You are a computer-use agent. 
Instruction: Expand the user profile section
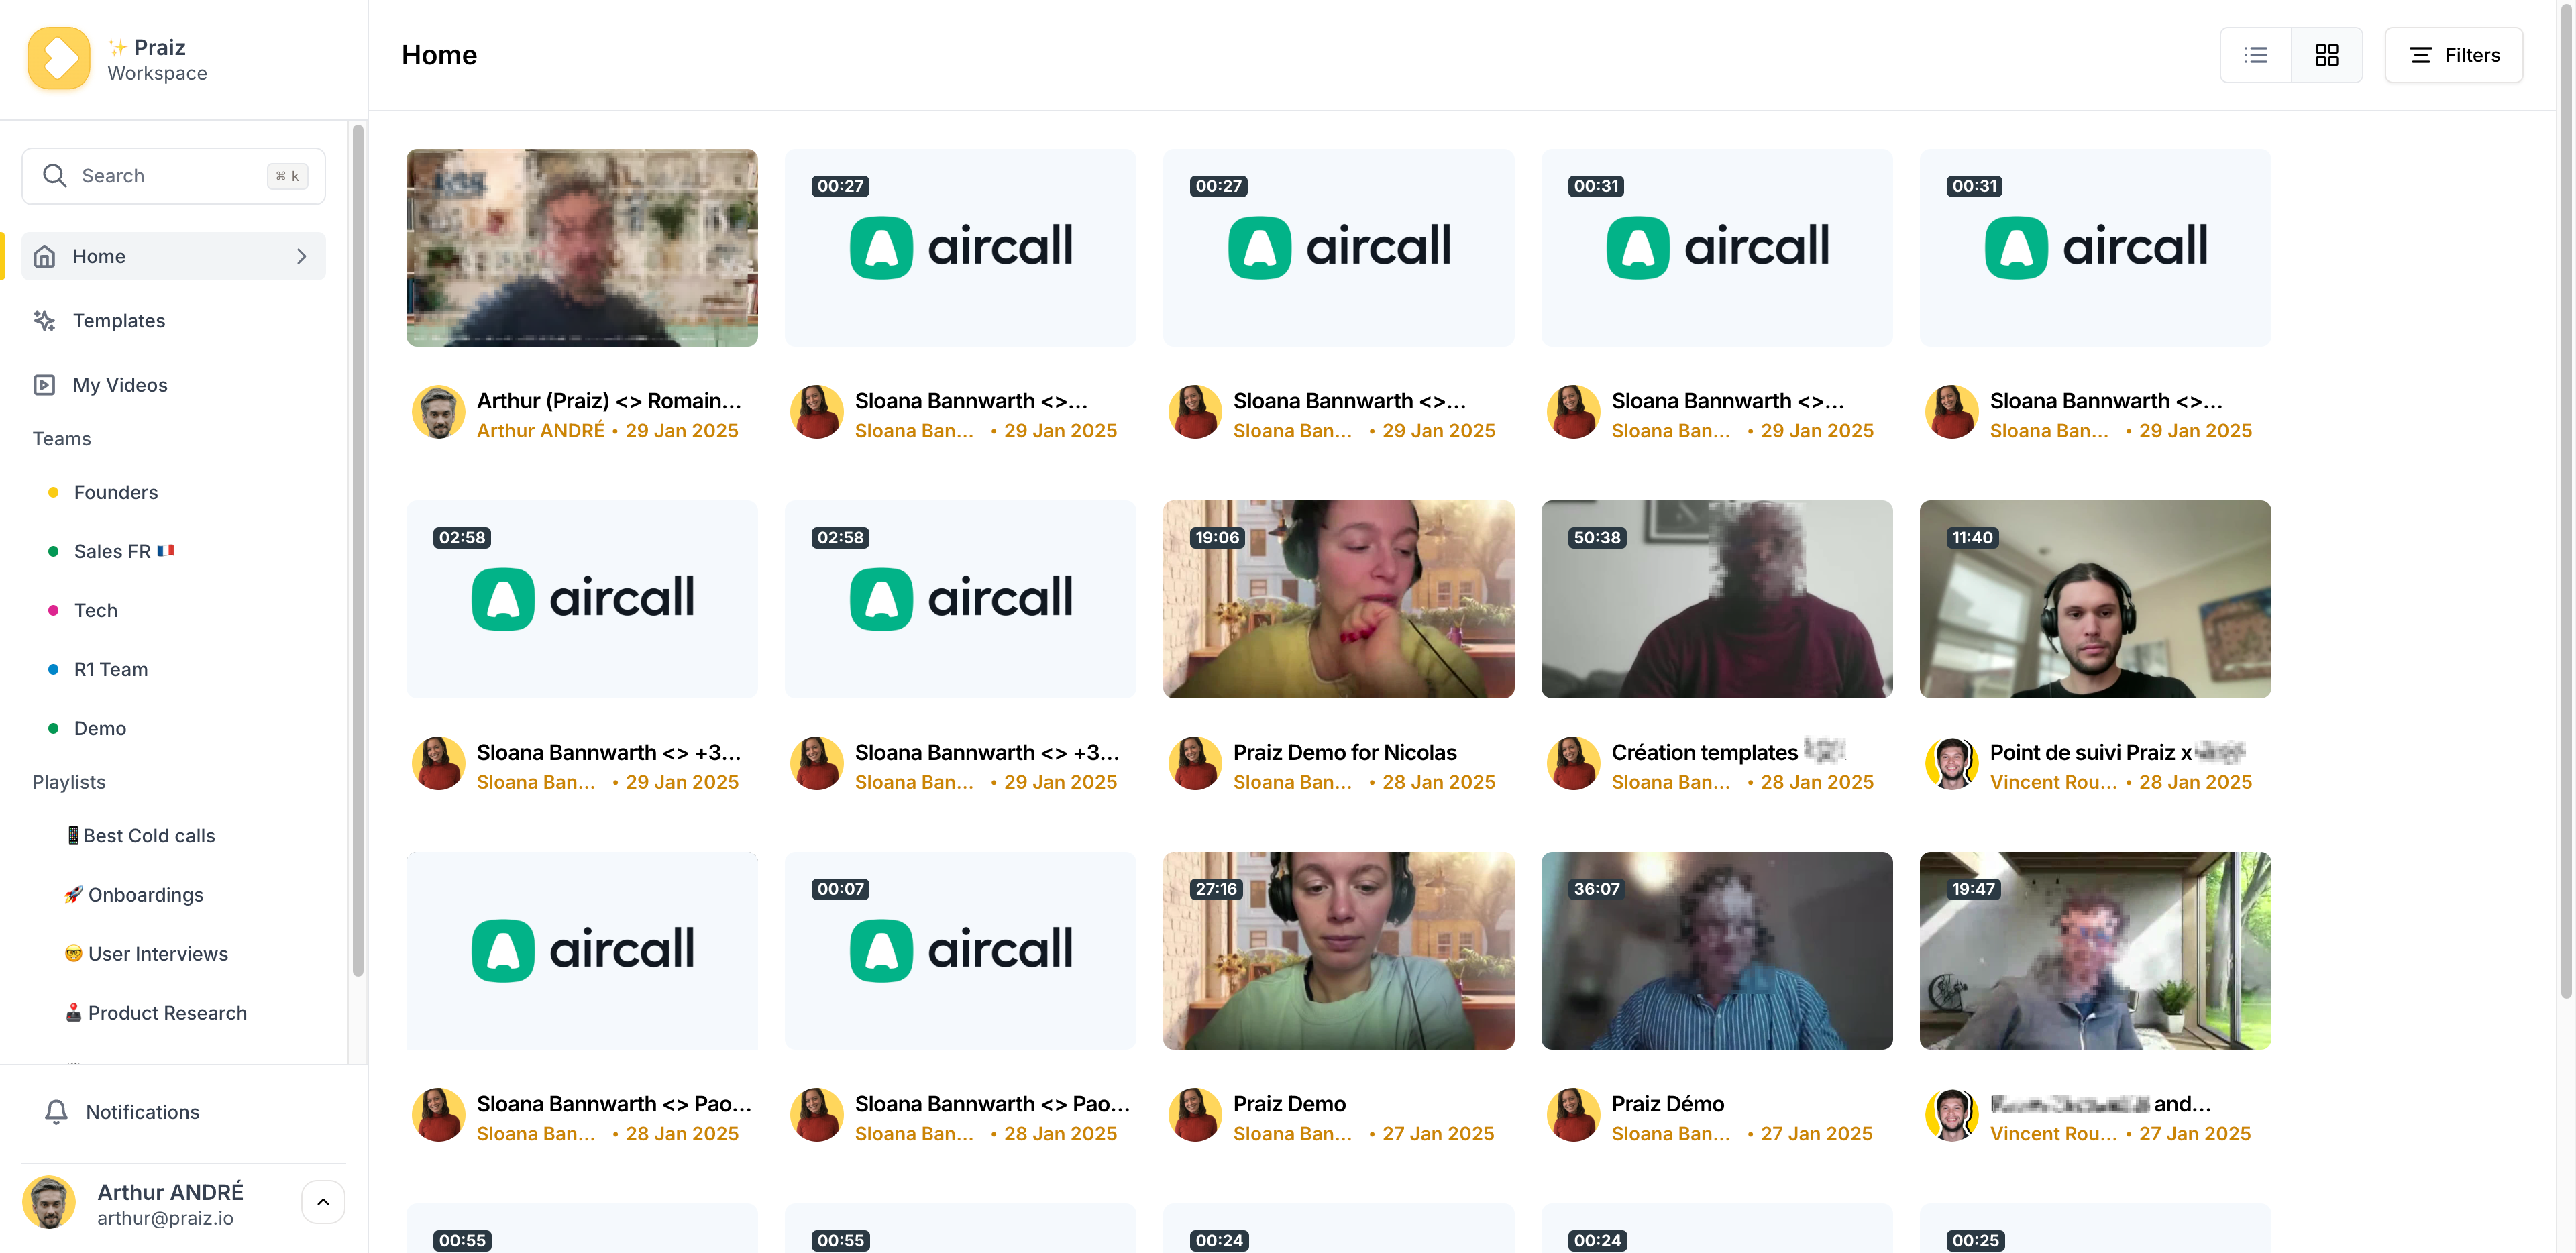[323, 1202]
